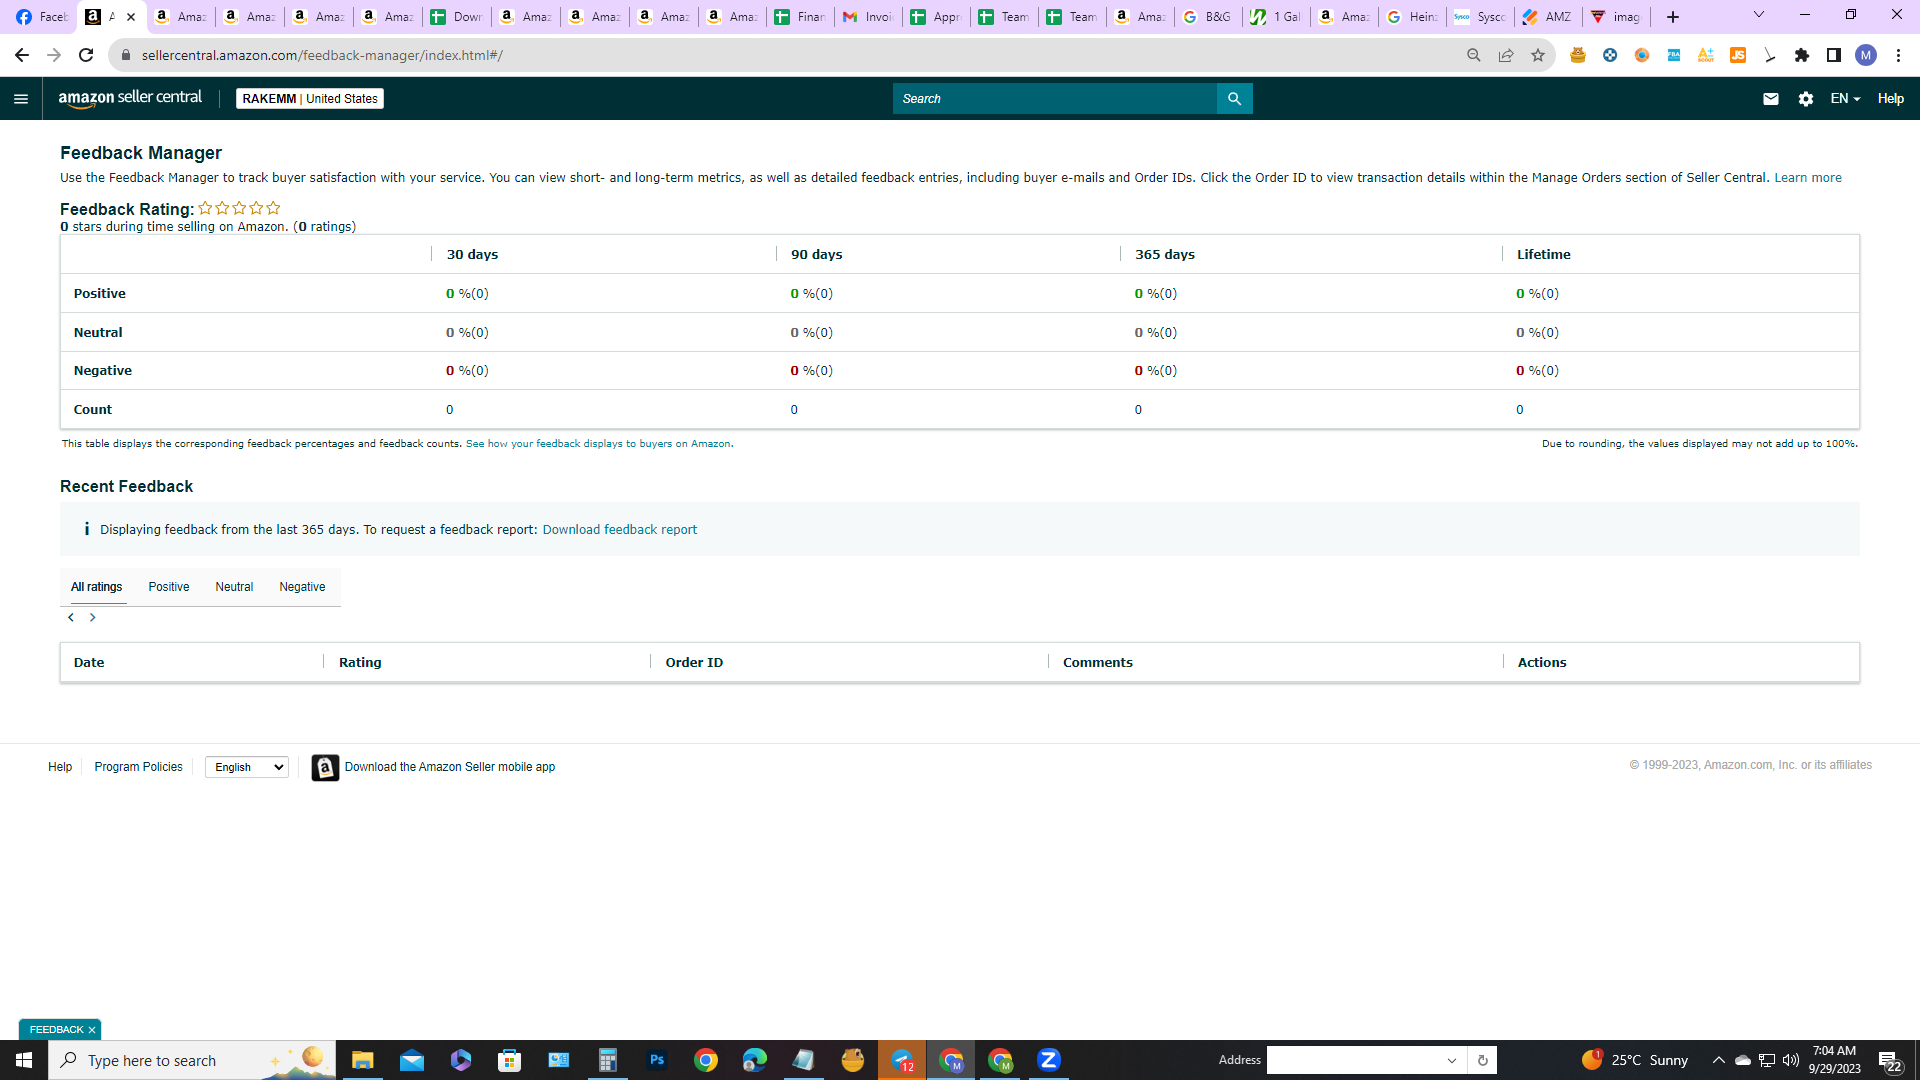Click Help link in the footer

(60, 767)
